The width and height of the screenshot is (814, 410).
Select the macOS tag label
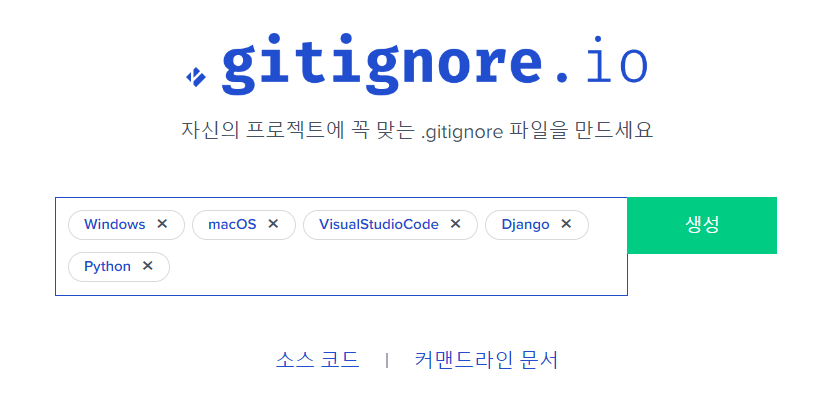point(232,224)
